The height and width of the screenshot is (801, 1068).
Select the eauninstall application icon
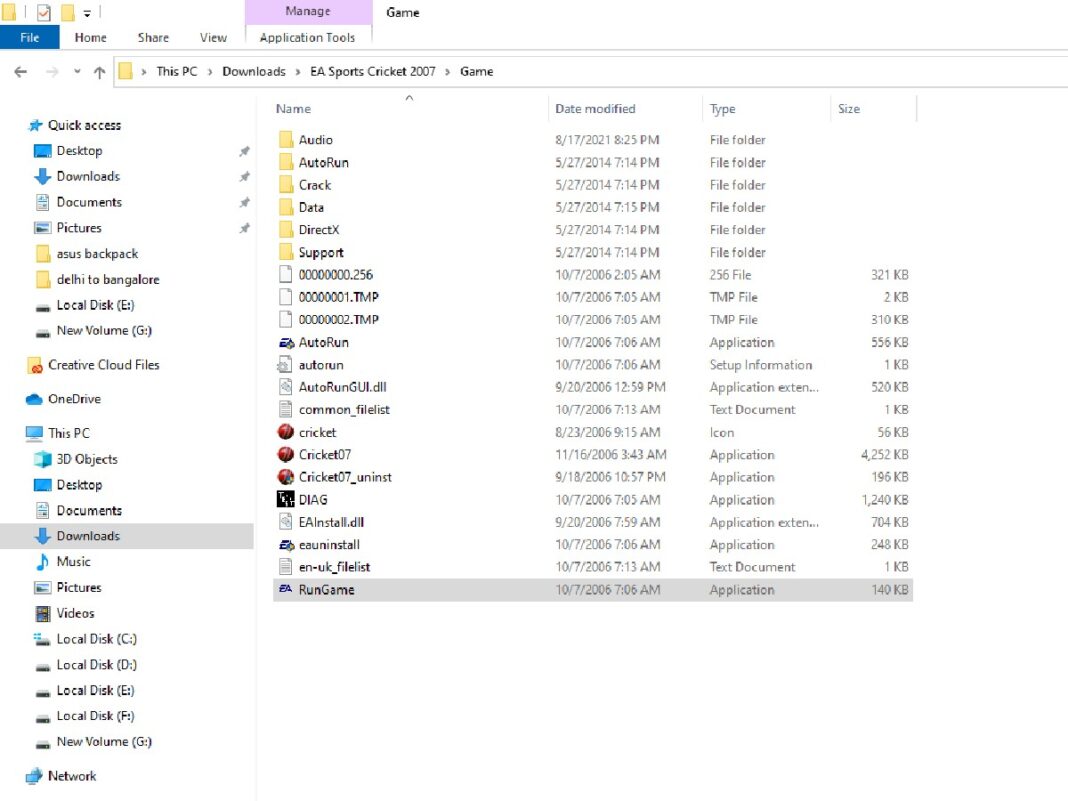coord(285,545)
